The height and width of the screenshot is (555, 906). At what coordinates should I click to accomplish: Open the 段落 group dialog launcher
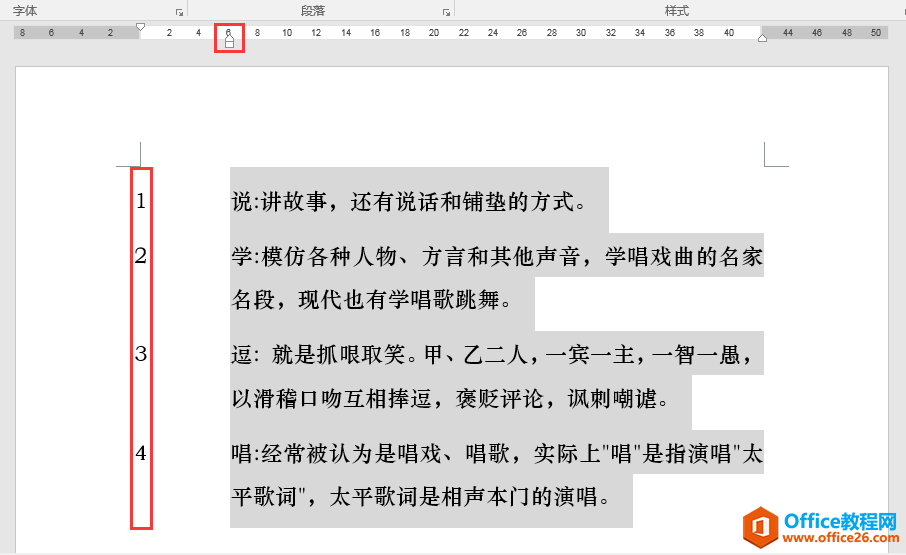pyautogui.click(x=446, y=12)
